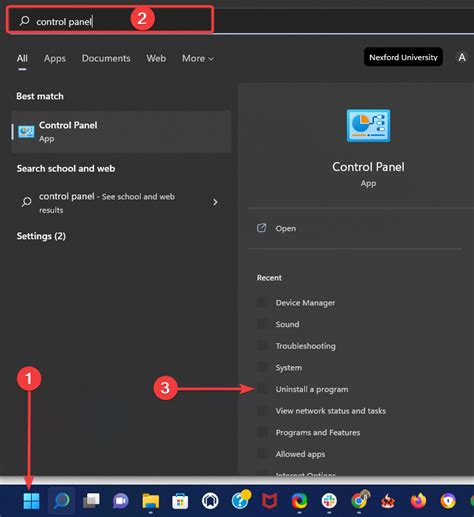
Task: Open recent item Device Manager
Action: (x=305, y=303)
